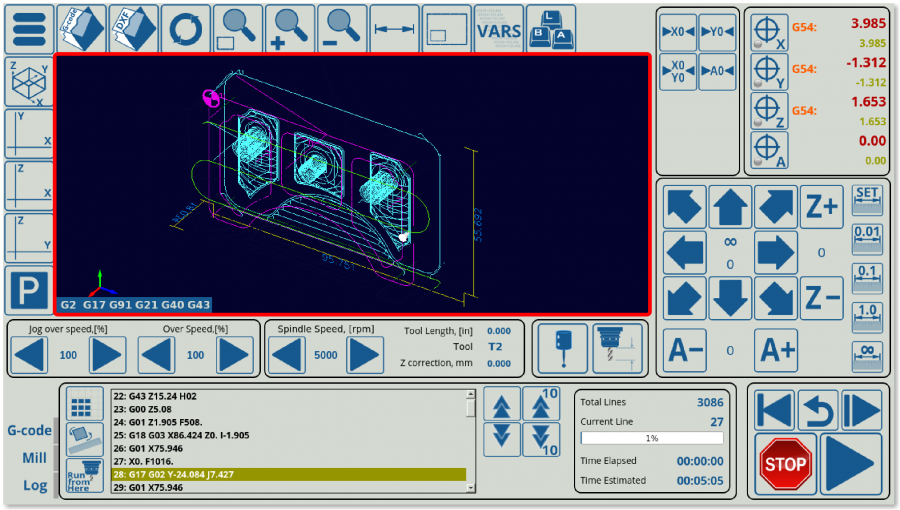Viewport: 900px width, 510px height.
Task: Switch to the Z-X plane view
Action: pyautogui.click(x=29, y=186)
